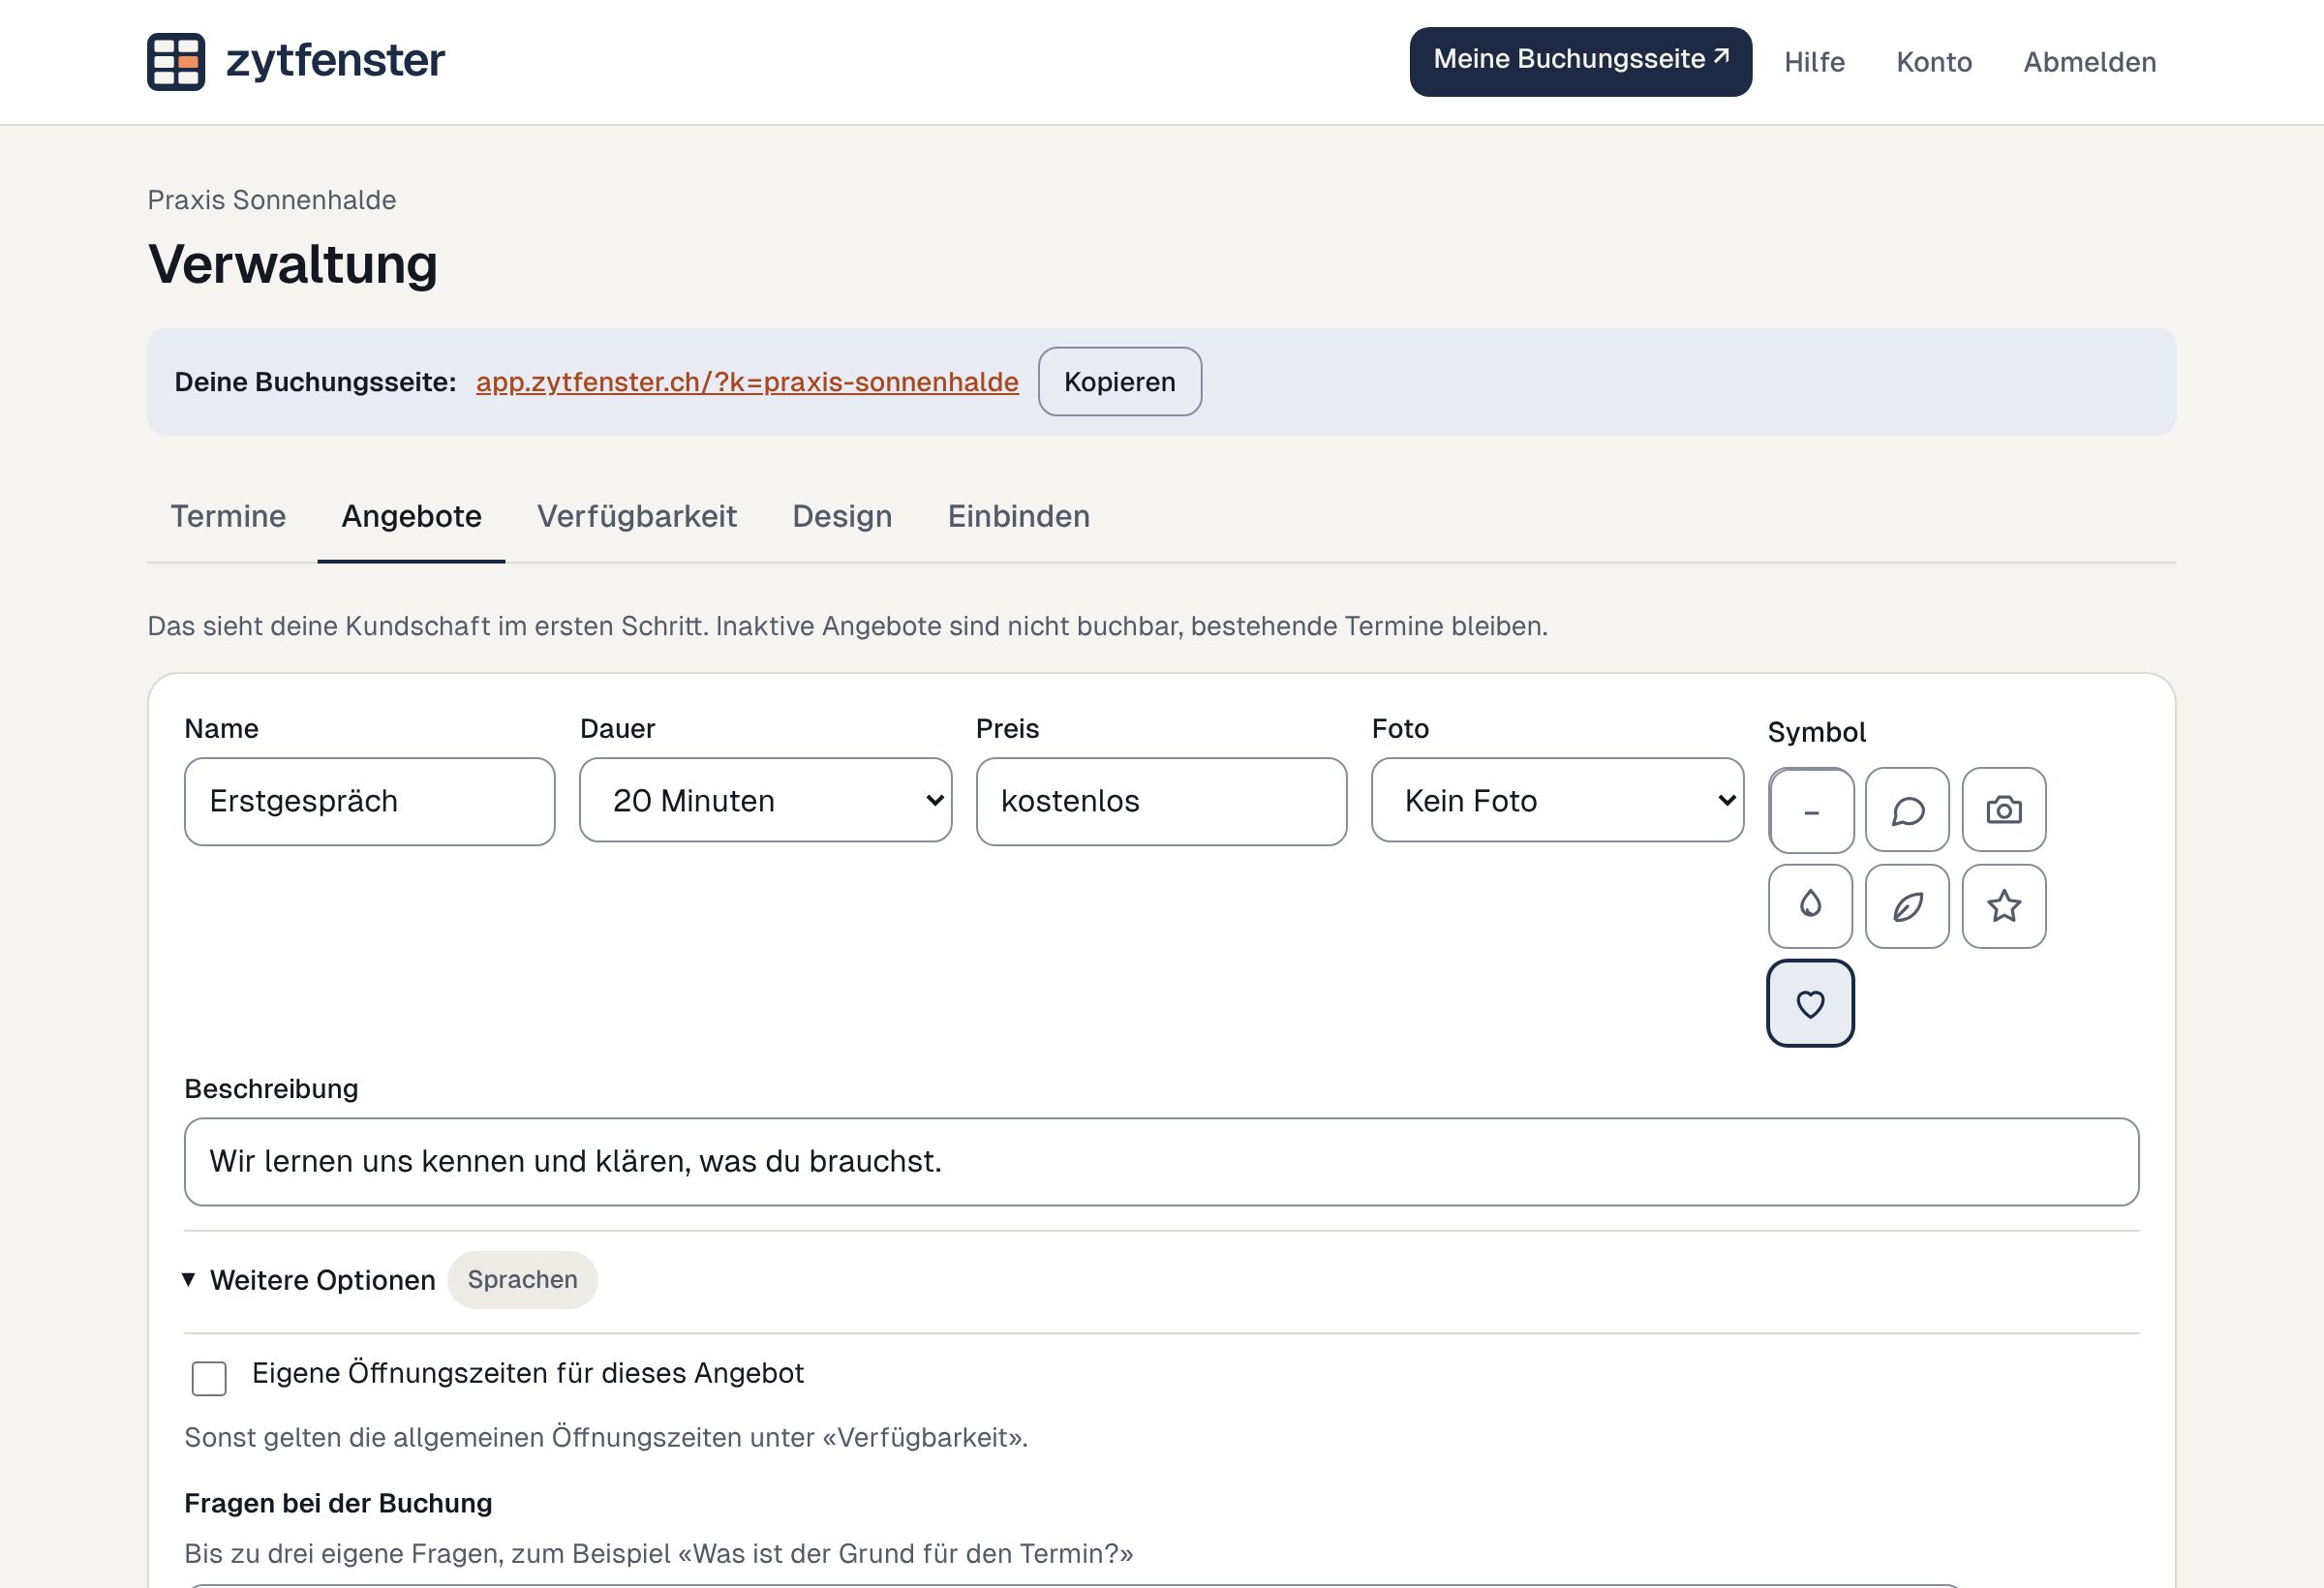This screenshot has height=1588, width=2324.
Task: Open the Foto dropdown showing Kein Foto
Action: click(1558, 800)
